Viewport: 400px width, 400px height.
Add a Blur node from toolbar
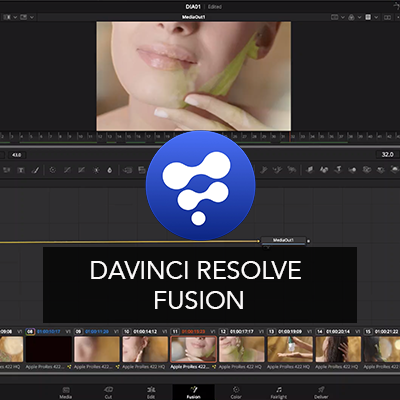coord(110,170)
